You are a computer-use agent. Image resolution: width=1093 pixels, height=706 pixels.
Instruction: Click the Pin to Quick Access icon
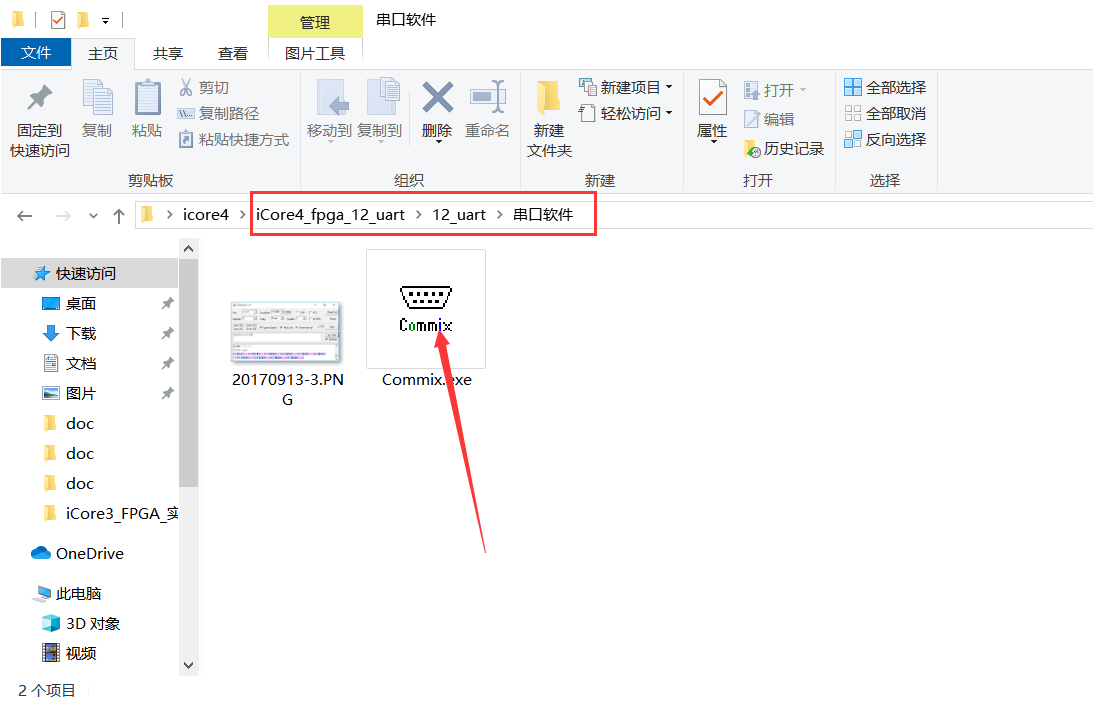pos(40,100)
